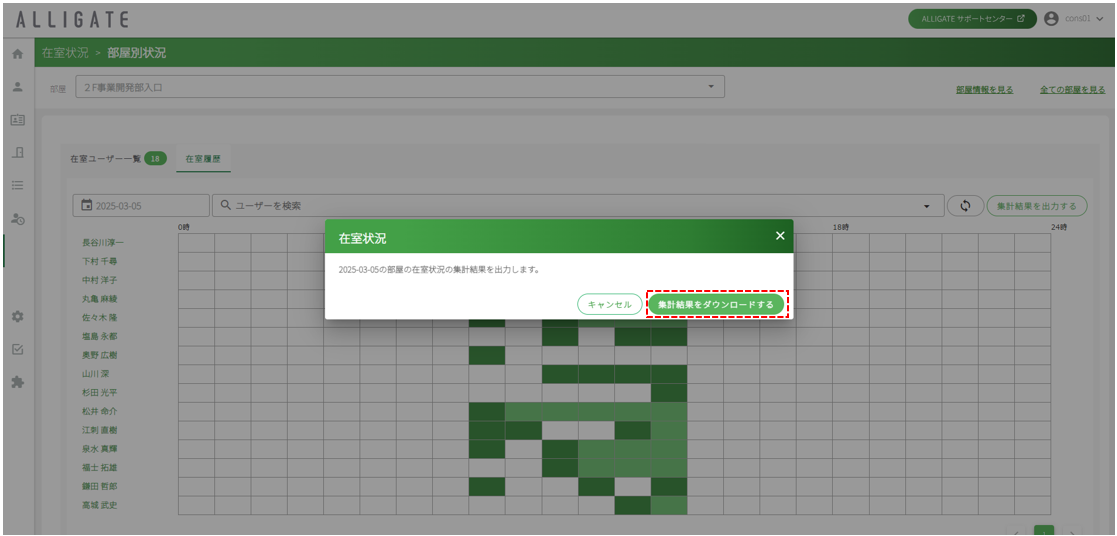Open the puzzle piece plugin icon
The width and height of the screenshot is (1117, 536).
(x=18, y=382)
